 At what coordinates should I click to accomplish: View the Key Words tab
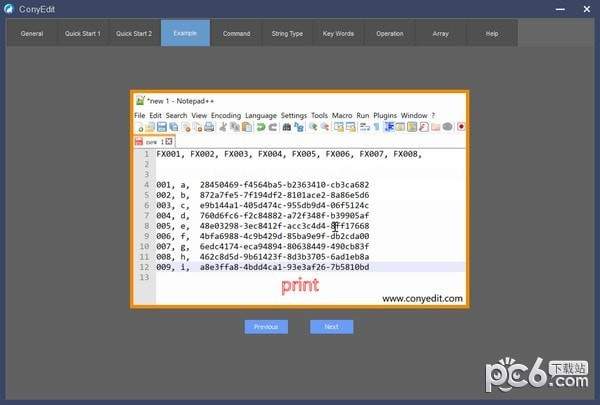click(338, 33)
